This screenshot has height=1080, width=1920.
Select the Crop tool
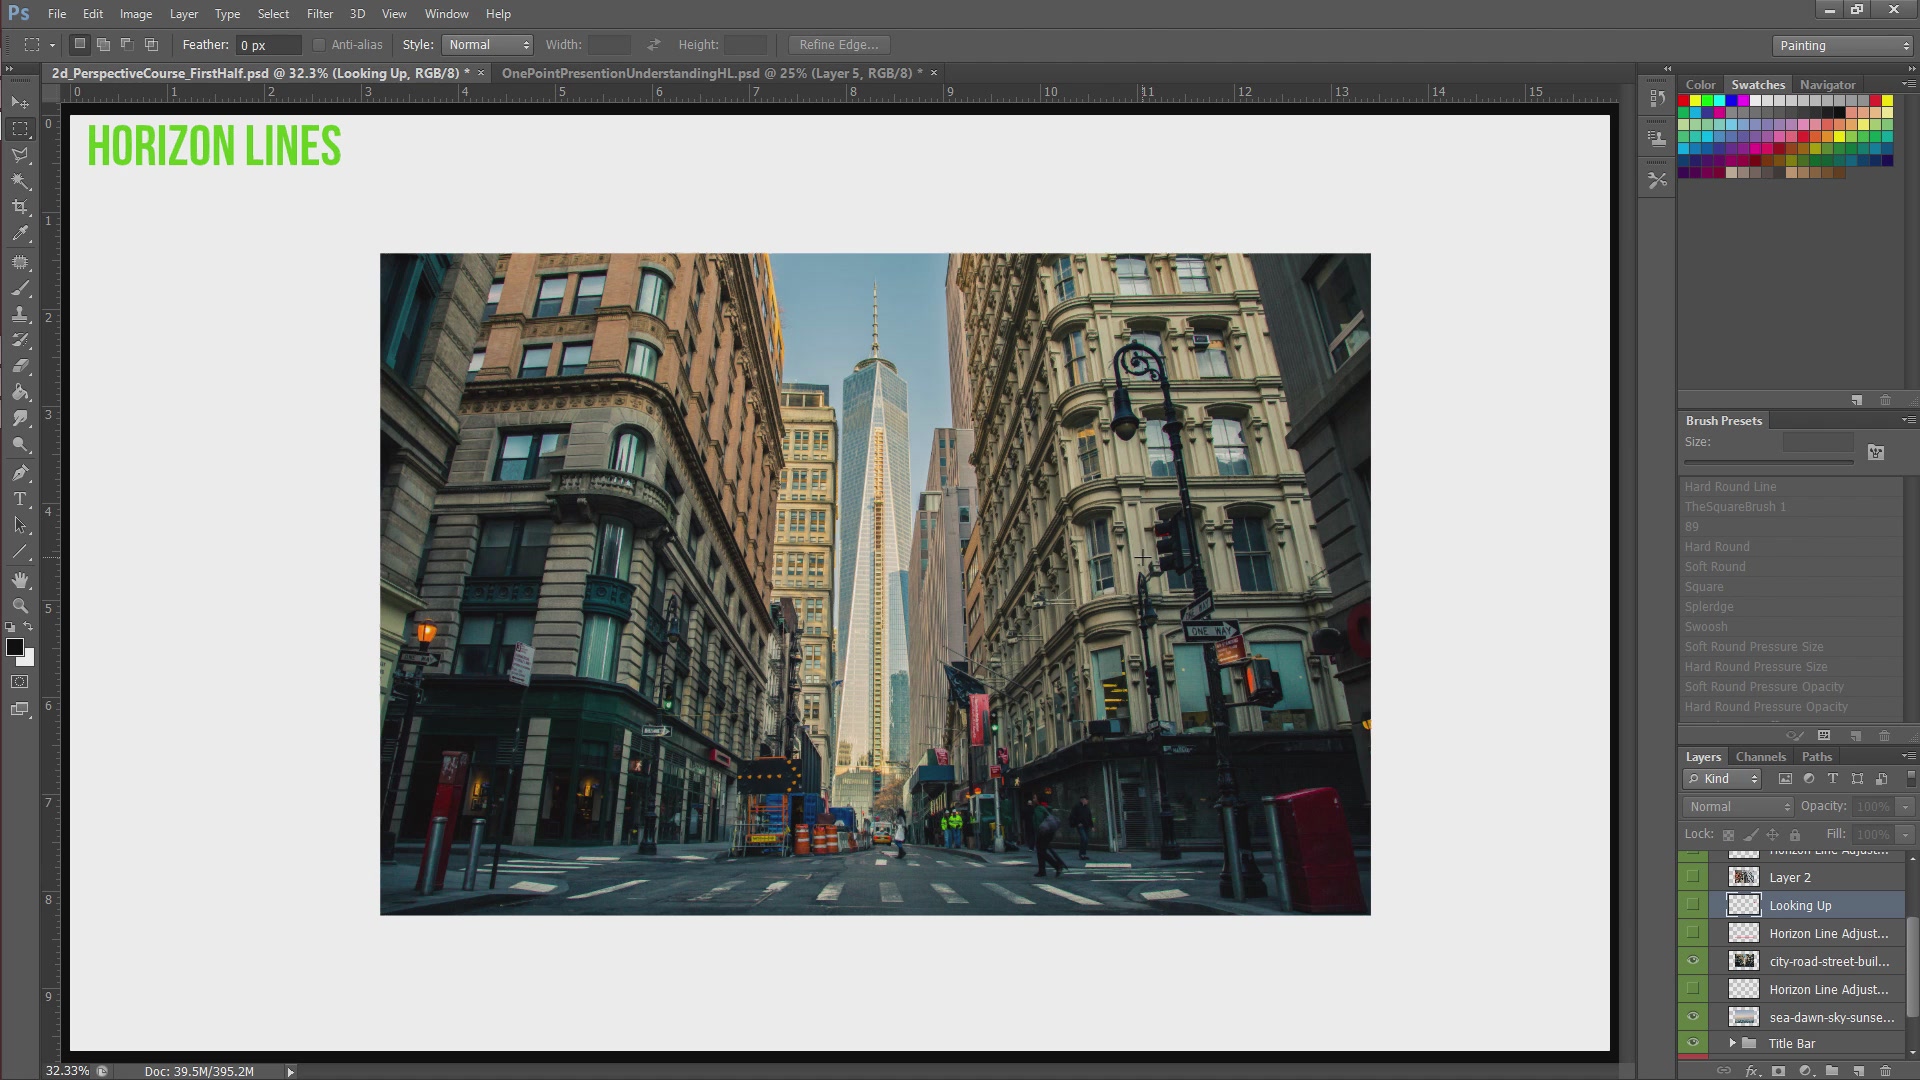point(20,207)
